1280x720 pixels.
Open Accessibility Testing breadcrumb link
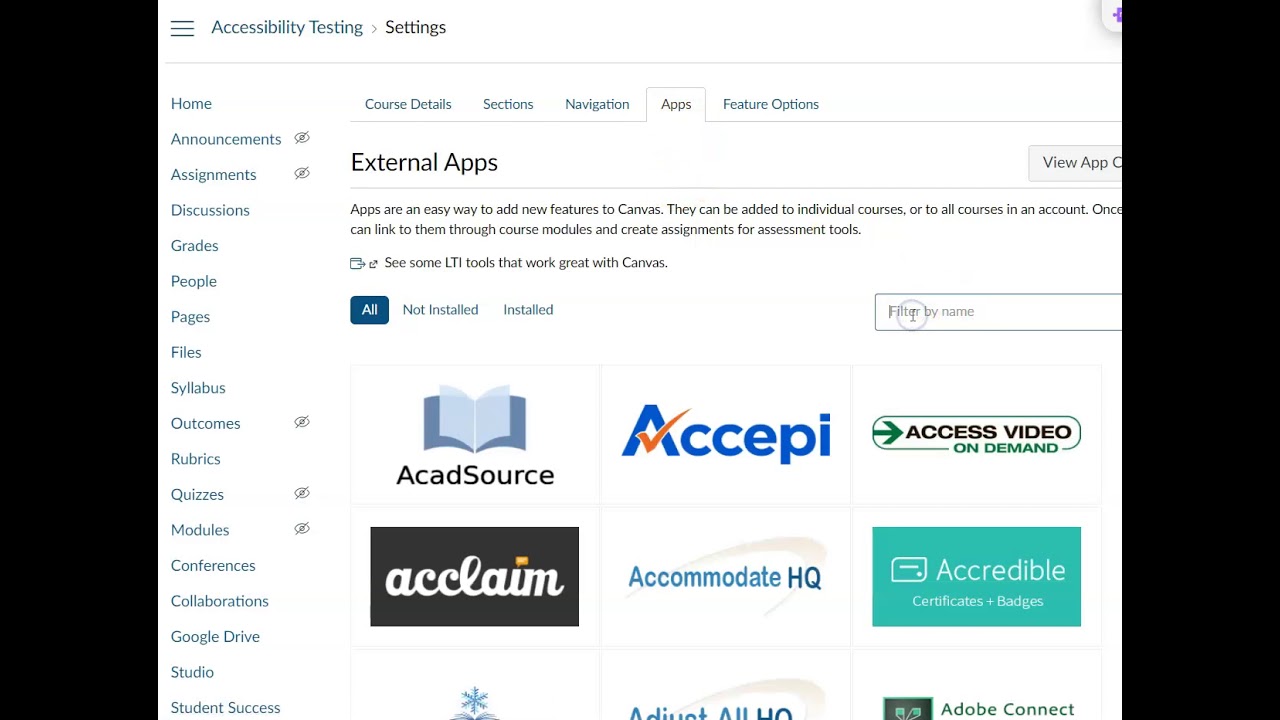pyautogui.click(x=287, y=28)
